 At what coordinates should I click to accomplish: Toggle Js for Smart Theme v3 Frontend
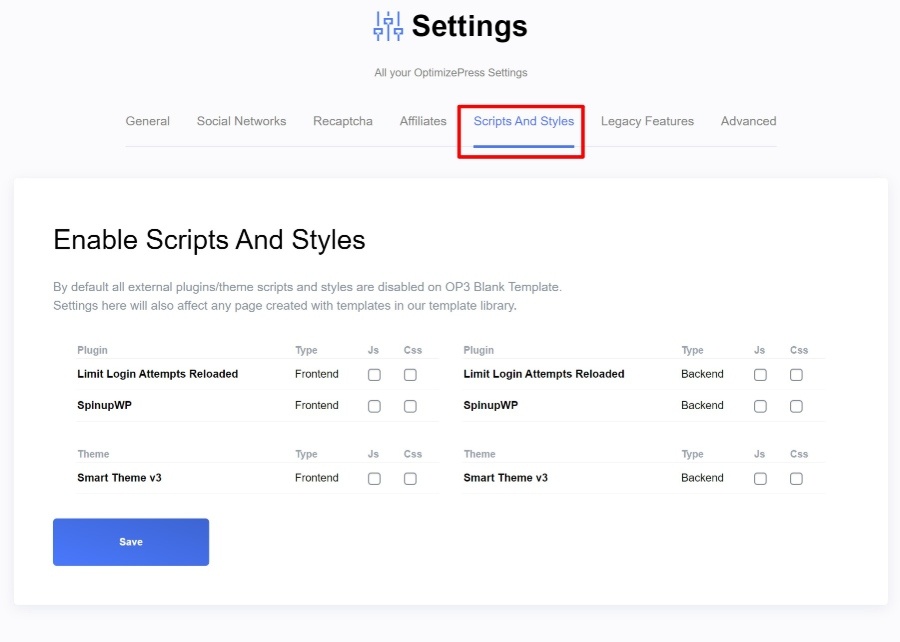tap(374, 478)
